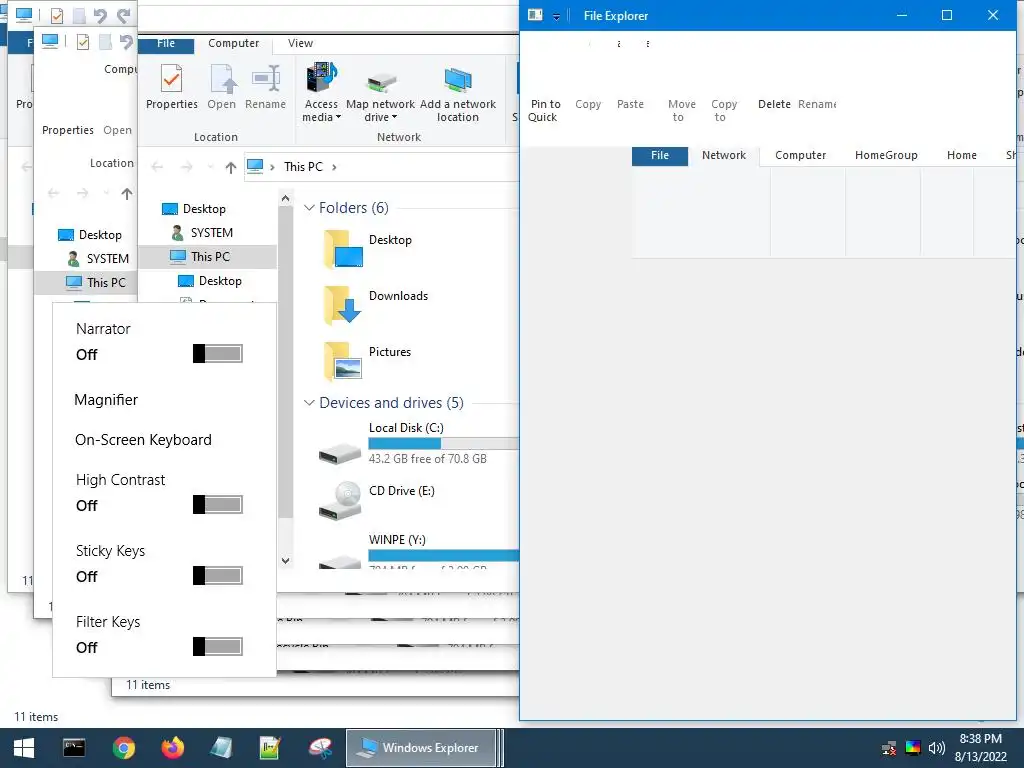Click the Open icon in Location group
Viewport: 1024px width, 768px height.
[x=221, y=86]
